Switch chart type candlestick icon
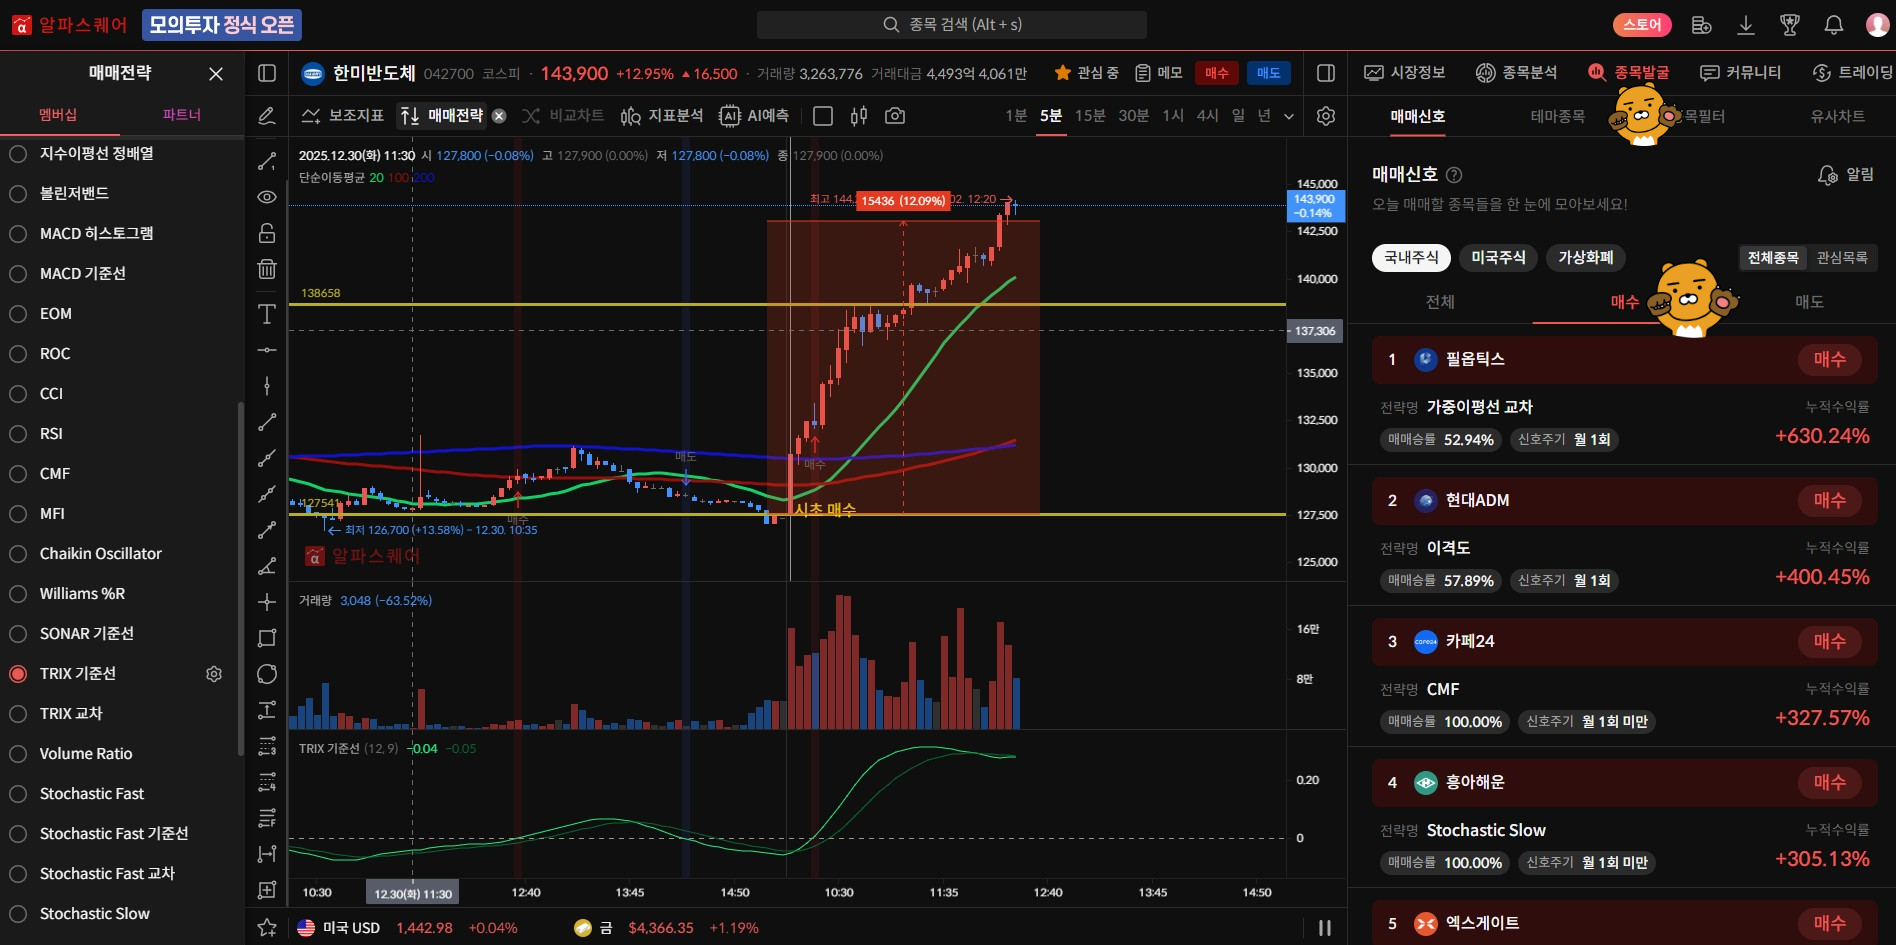 [x=859, y=116]
